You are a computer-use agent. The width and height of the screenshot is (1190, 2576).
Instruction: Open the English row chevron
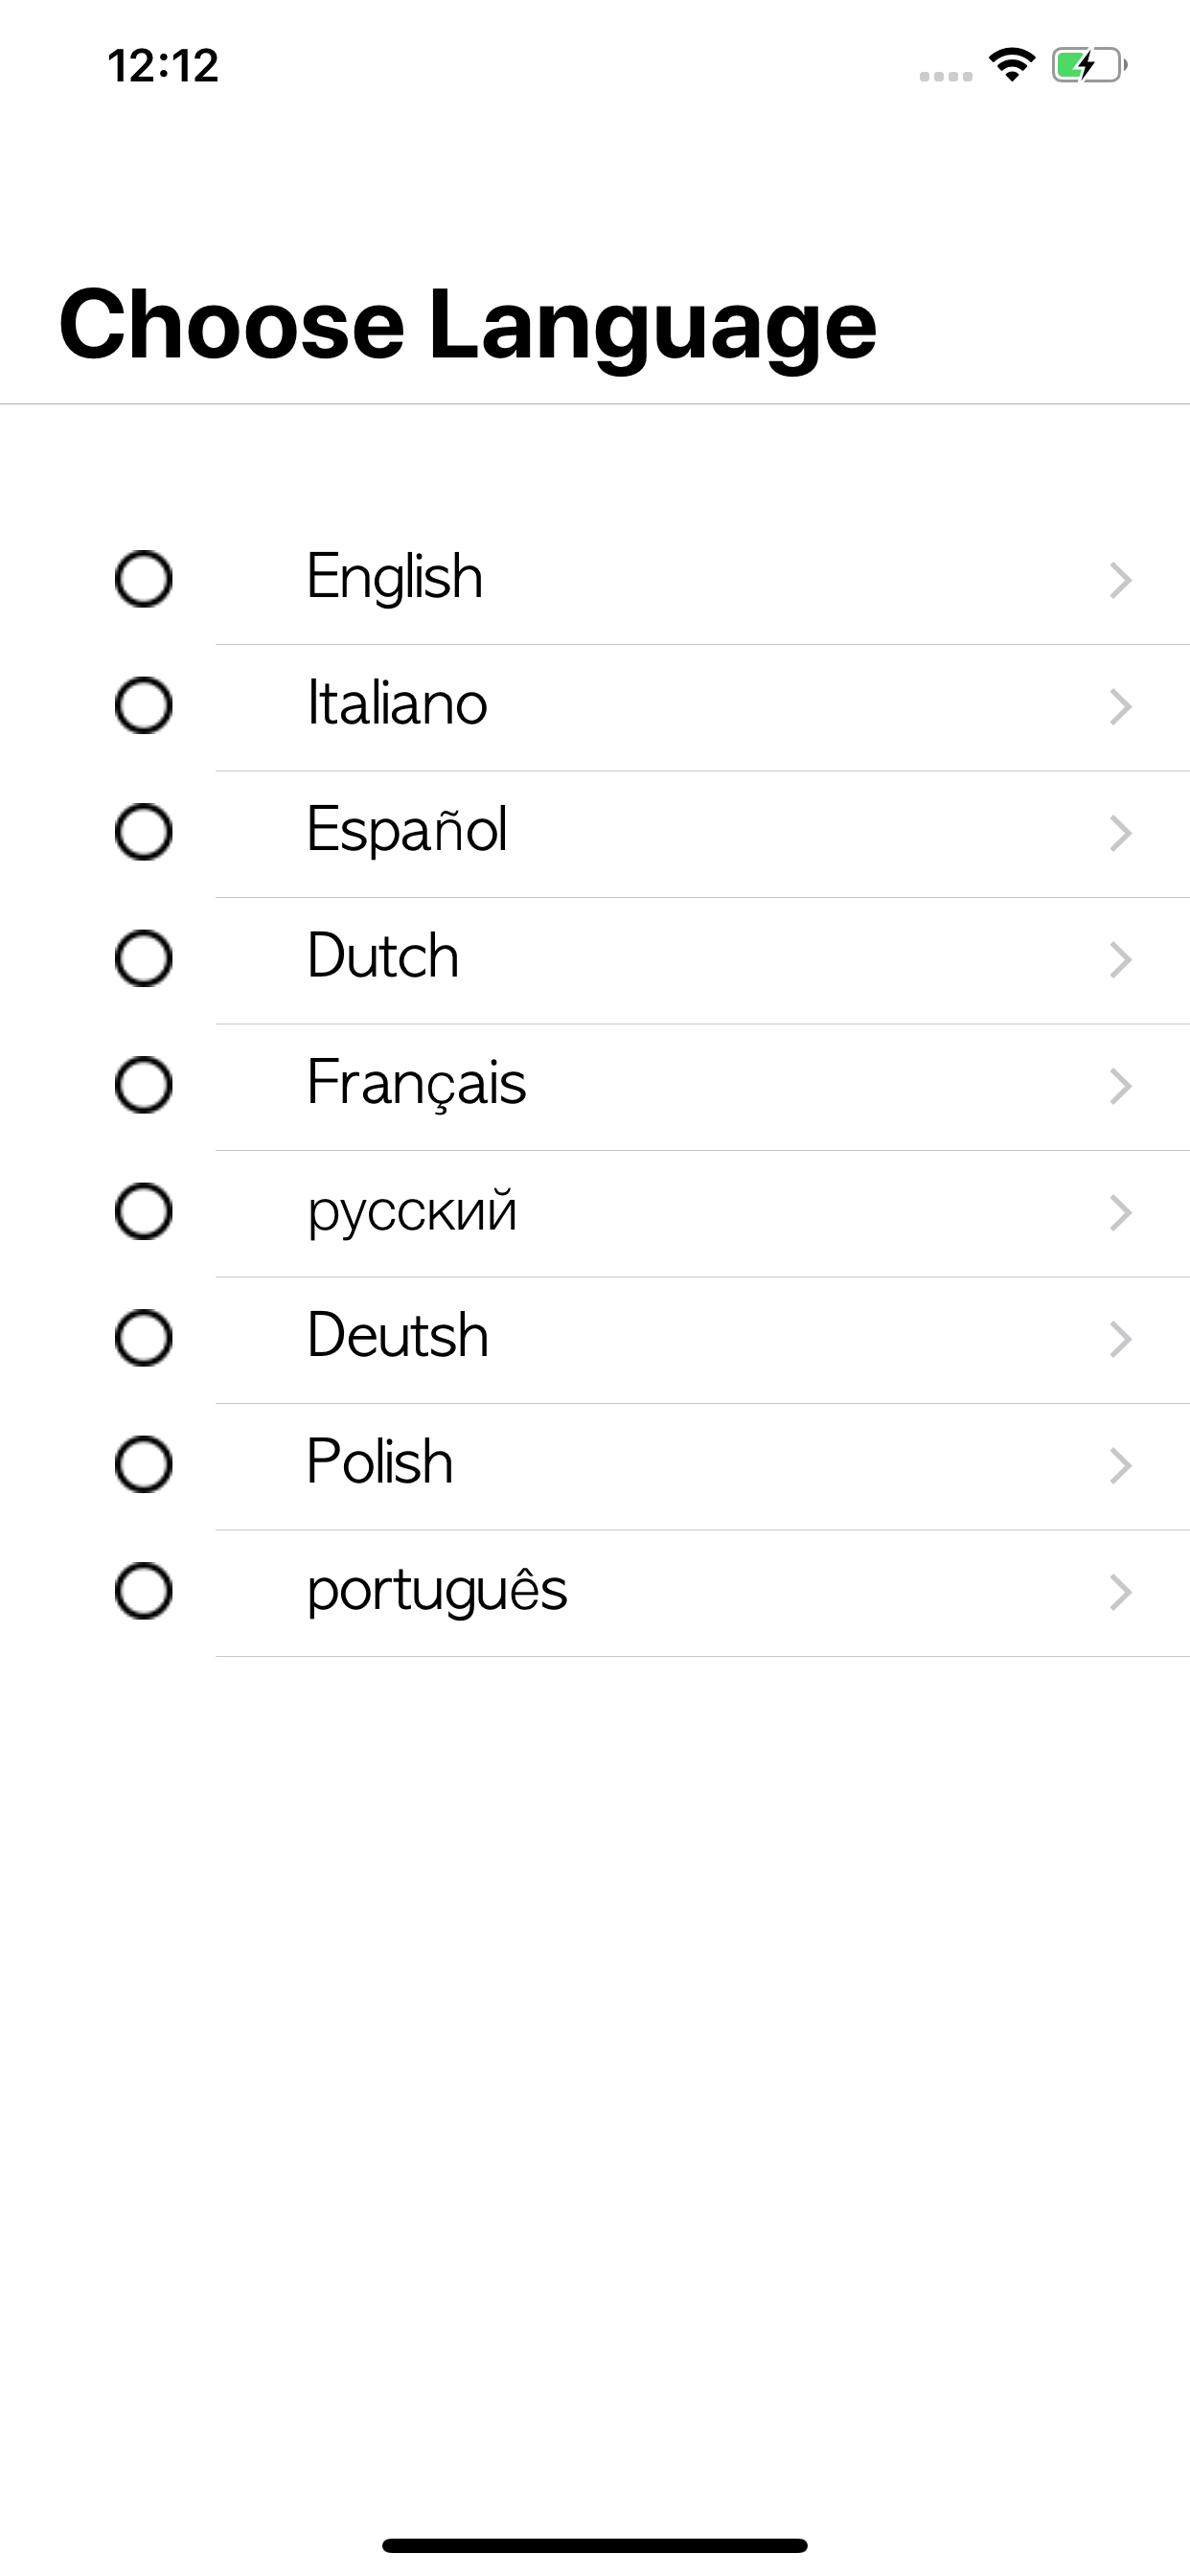point(1120,580)
